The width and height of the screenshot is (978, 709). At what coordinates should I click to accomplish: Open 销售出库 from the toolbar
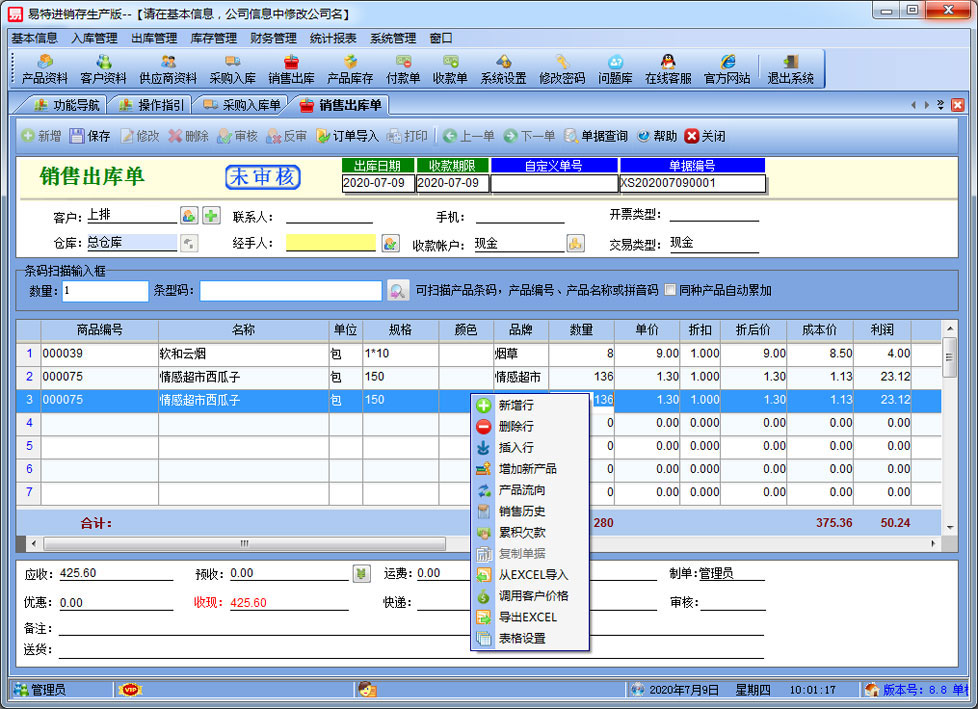point(291,69)
